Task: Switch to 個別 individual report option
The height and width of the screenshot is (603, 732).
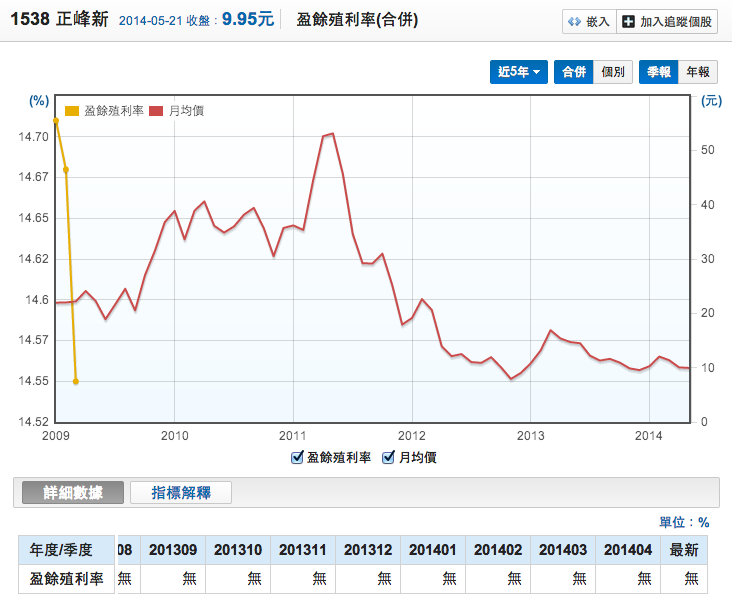Action: coord(612,72)
